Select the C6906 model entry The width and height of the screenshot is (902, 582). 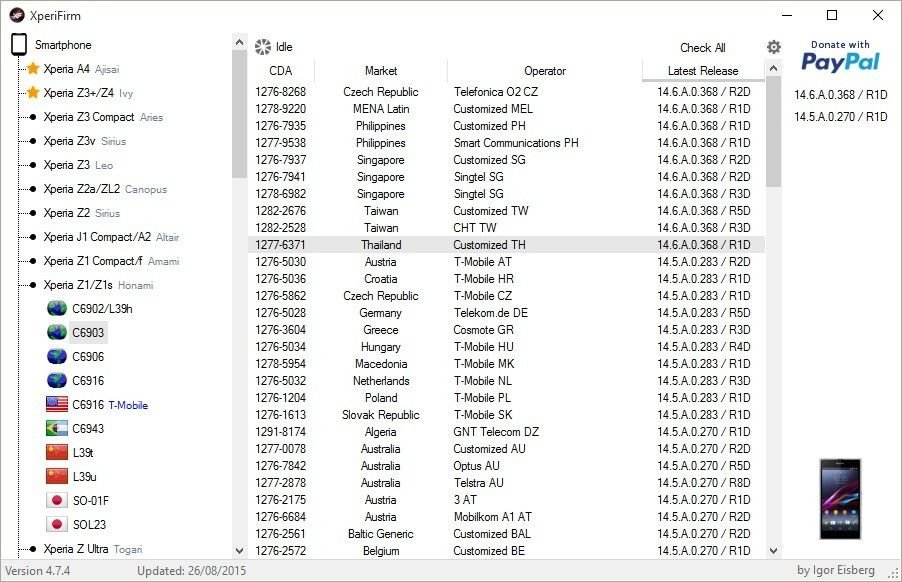coord(88,357)
